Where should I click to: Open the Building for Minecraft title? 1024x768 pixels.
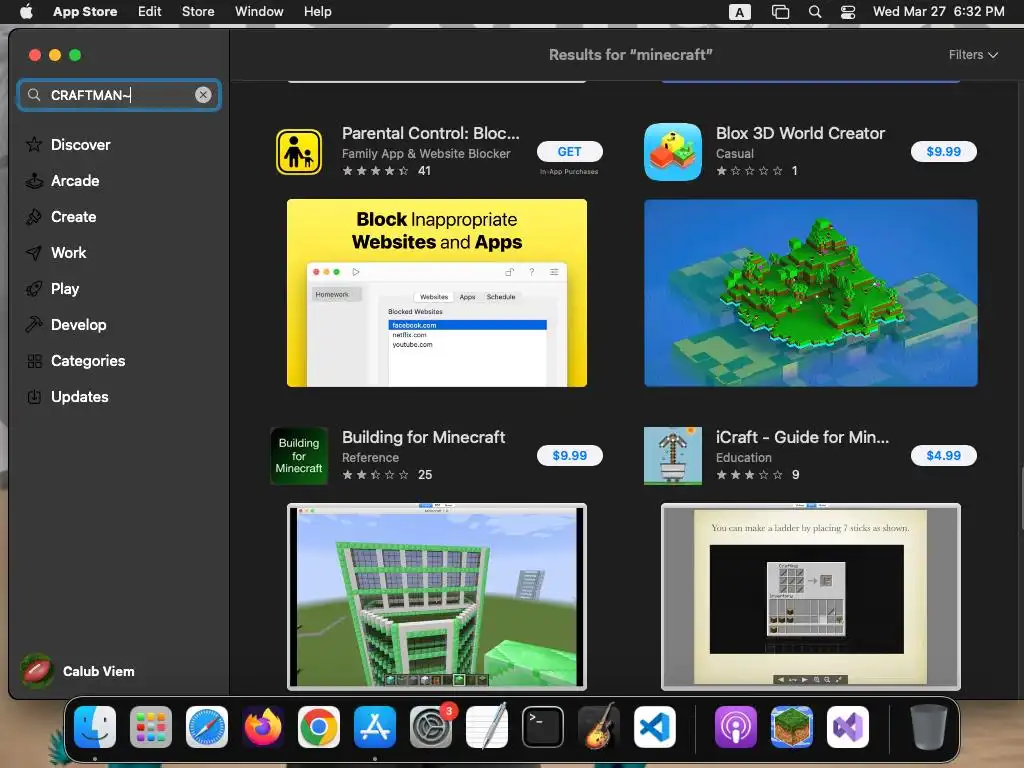click(x=423, y=437)
